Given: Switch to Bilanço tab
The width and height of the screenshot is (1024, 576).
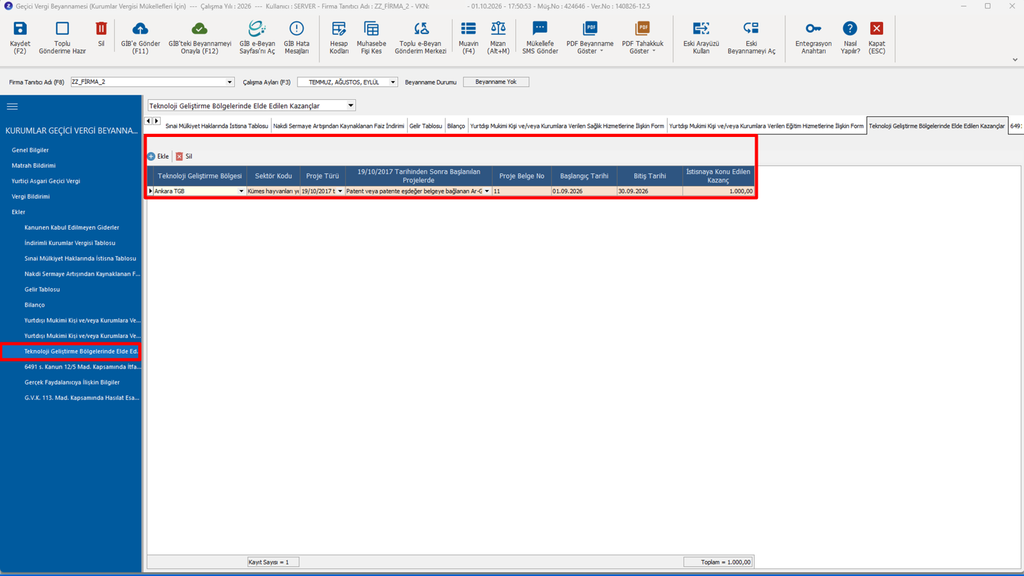Looking at the screenshot, I should 456,126.
